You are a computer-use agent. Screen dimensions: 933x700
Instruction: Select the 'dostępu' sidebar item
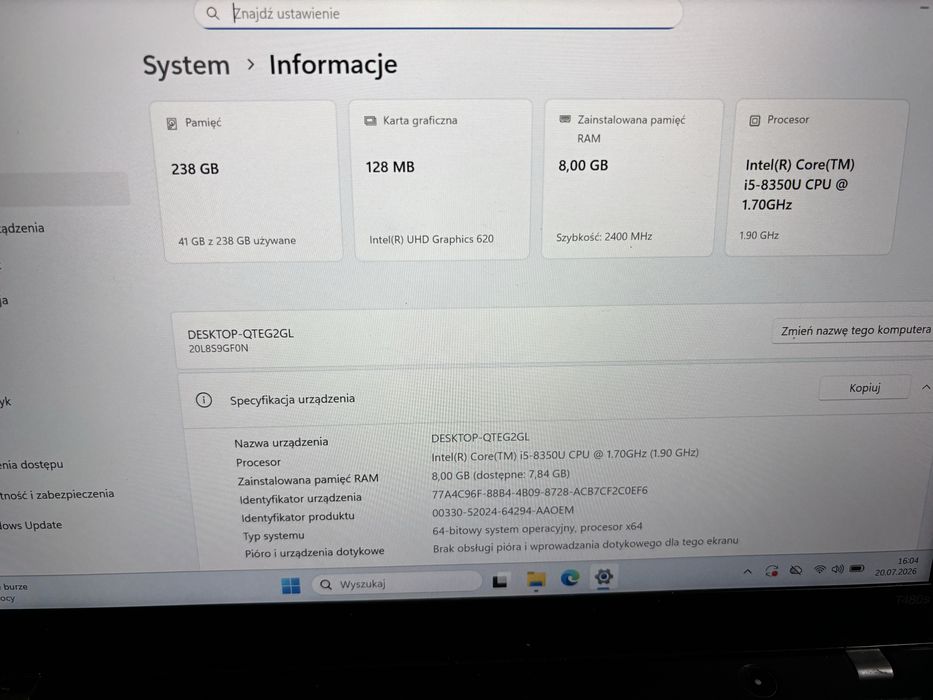click(32, 464)
